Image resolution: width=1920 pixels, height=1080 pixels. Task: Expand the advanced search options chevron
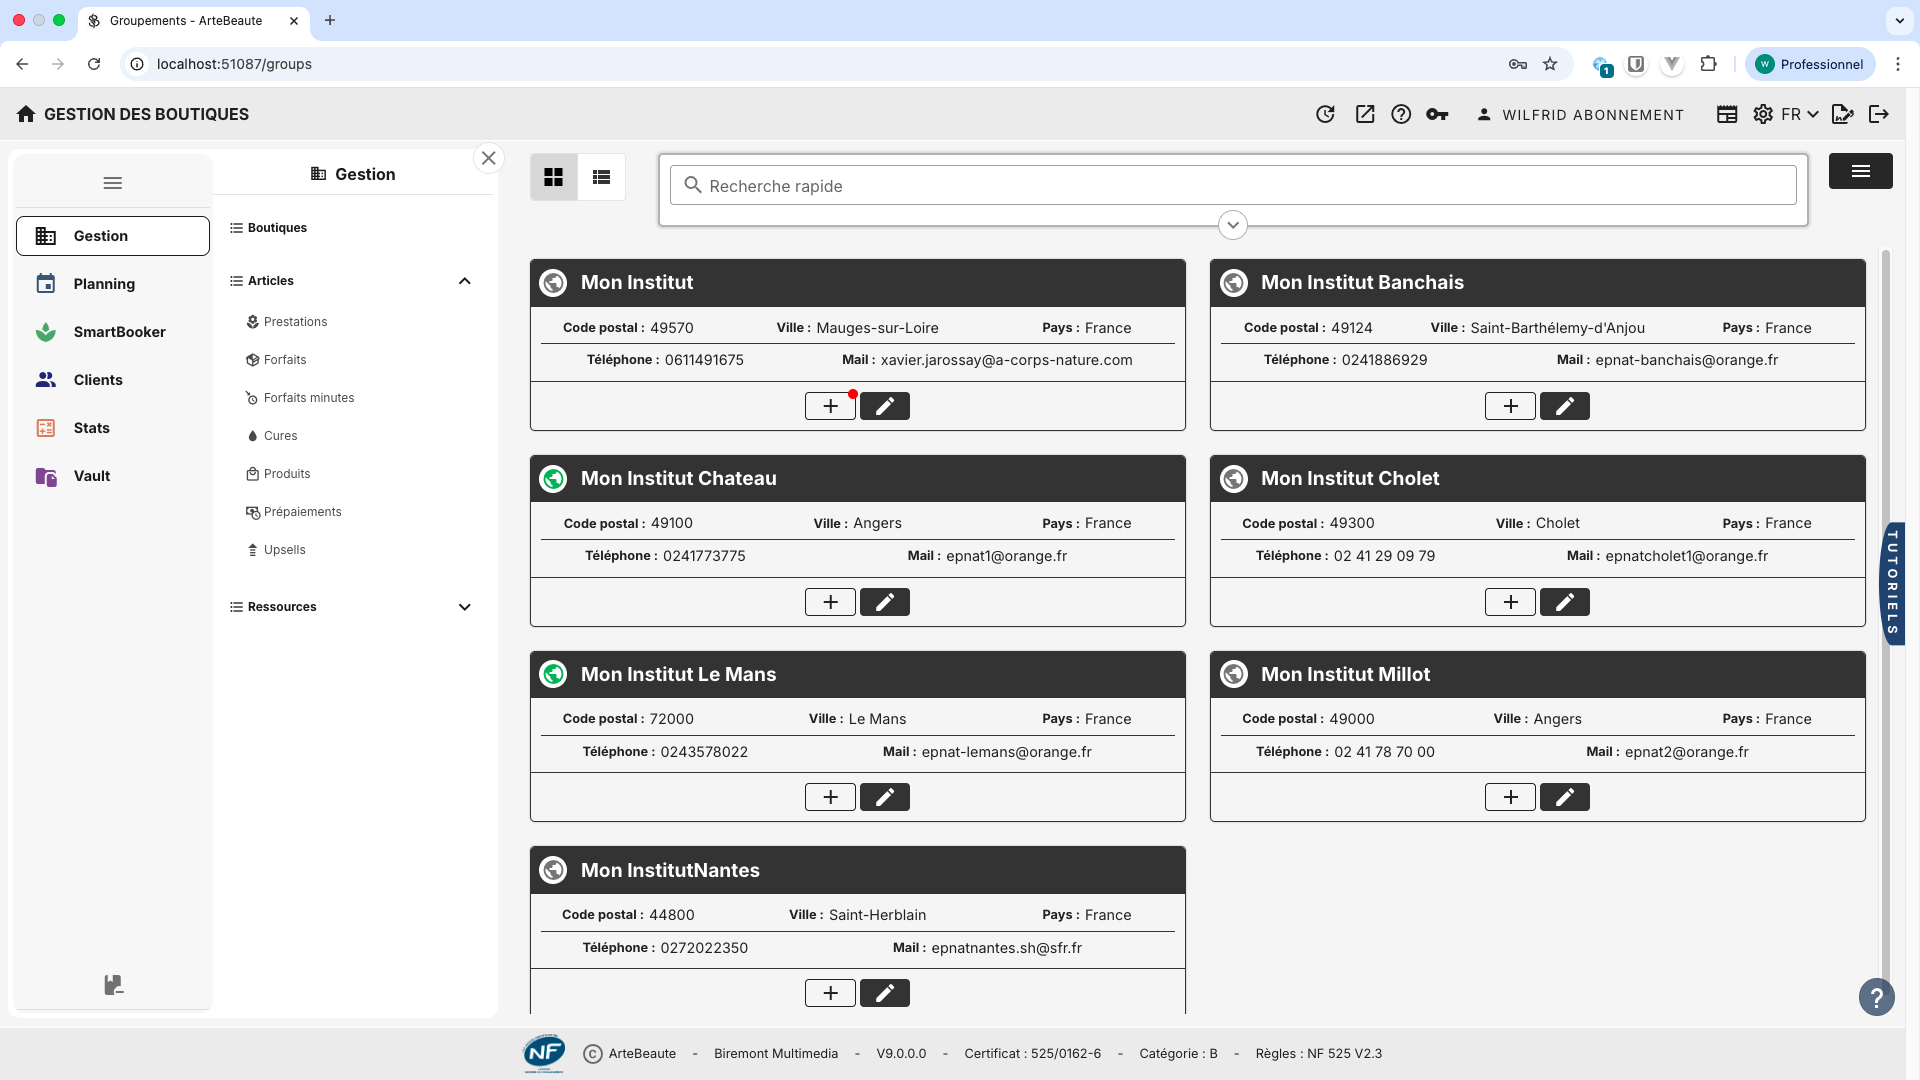click(1232, 225)
